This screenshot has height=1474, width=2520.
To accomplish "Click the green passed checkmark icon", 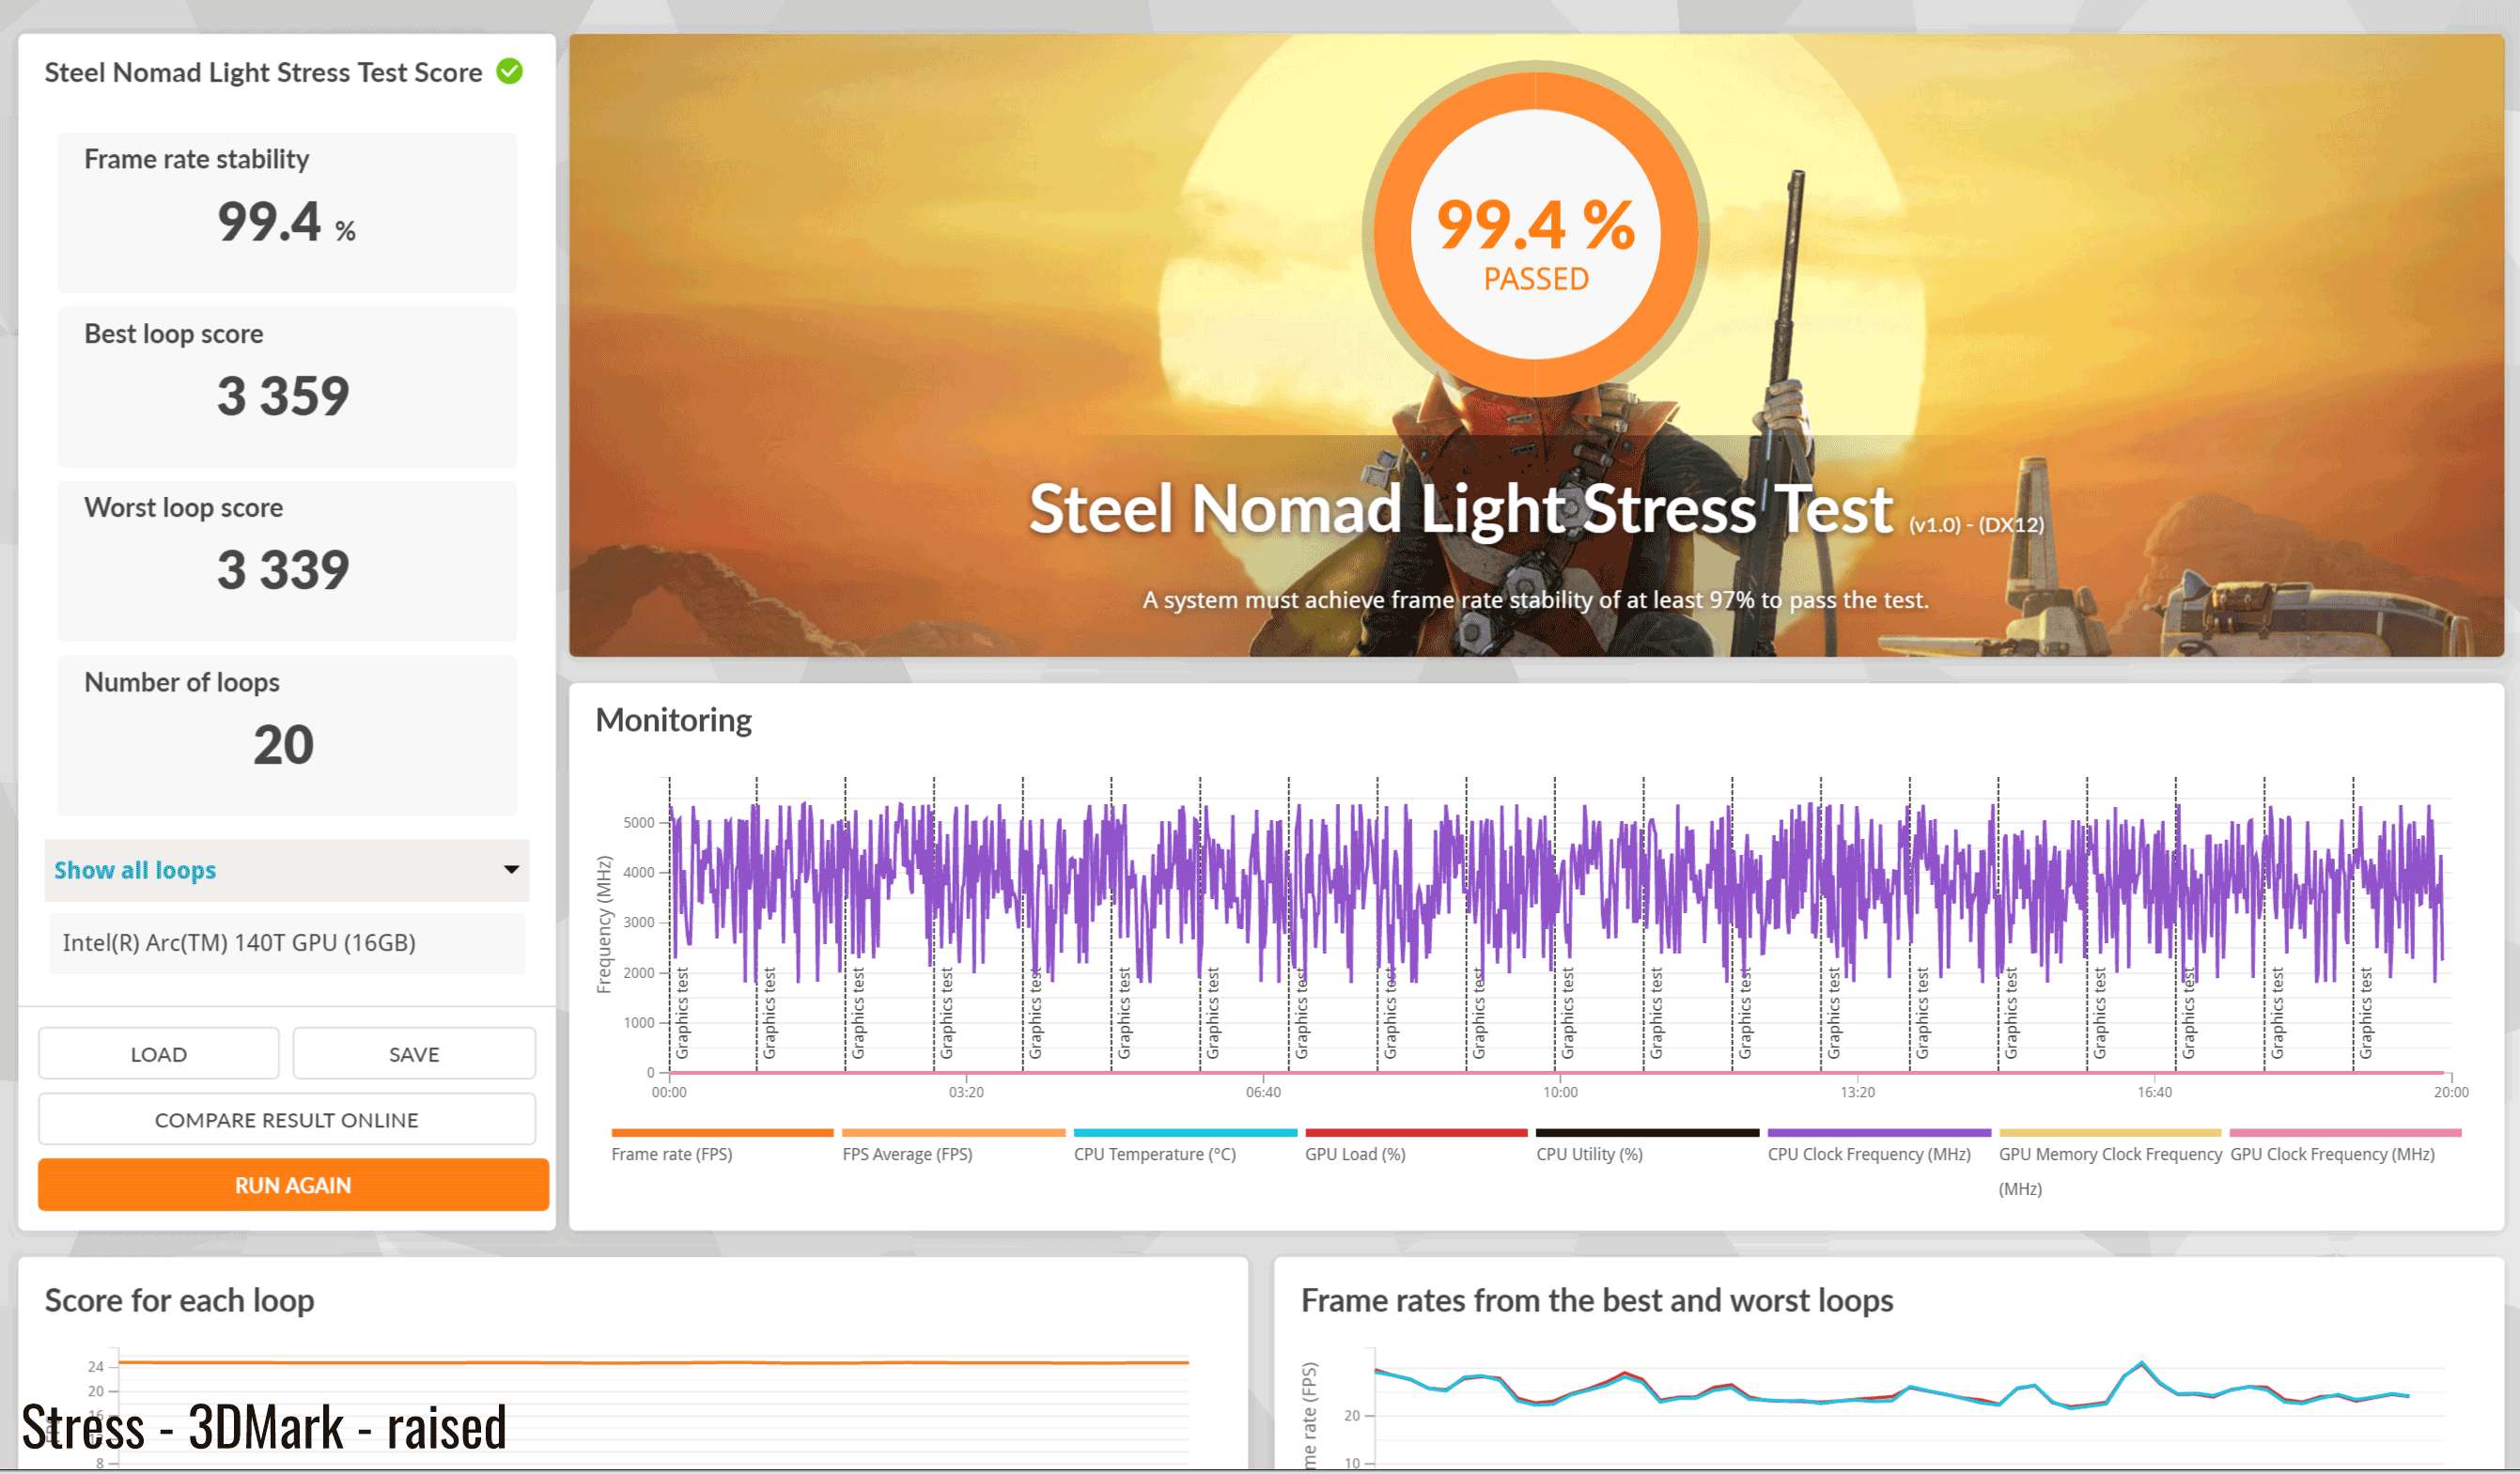I will tap(510, 72).
